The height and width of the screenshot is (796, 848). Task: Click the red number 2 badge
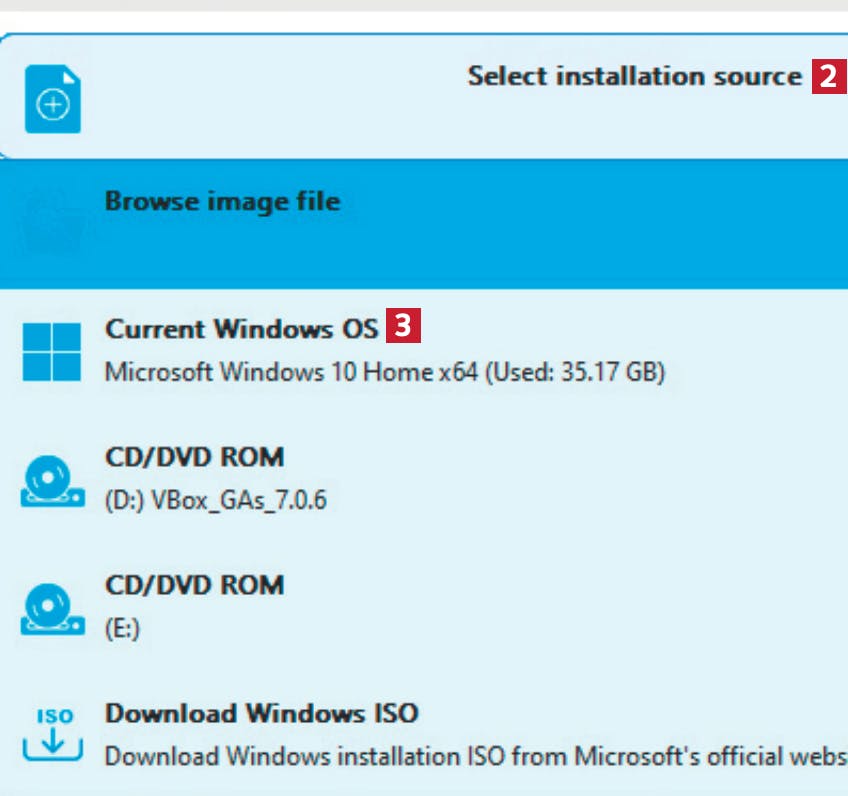click(x=829, y=76)
